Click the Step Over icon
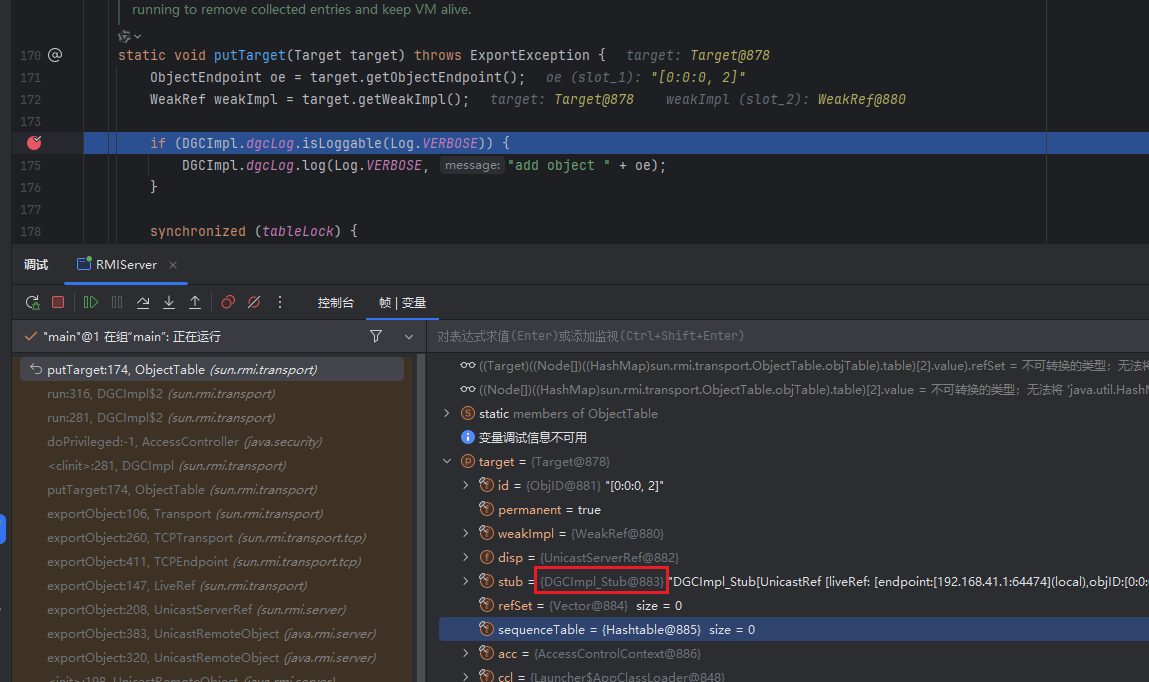Image resolution: width=1149 pixels, height=682 pixels. (x=143, y=302)
